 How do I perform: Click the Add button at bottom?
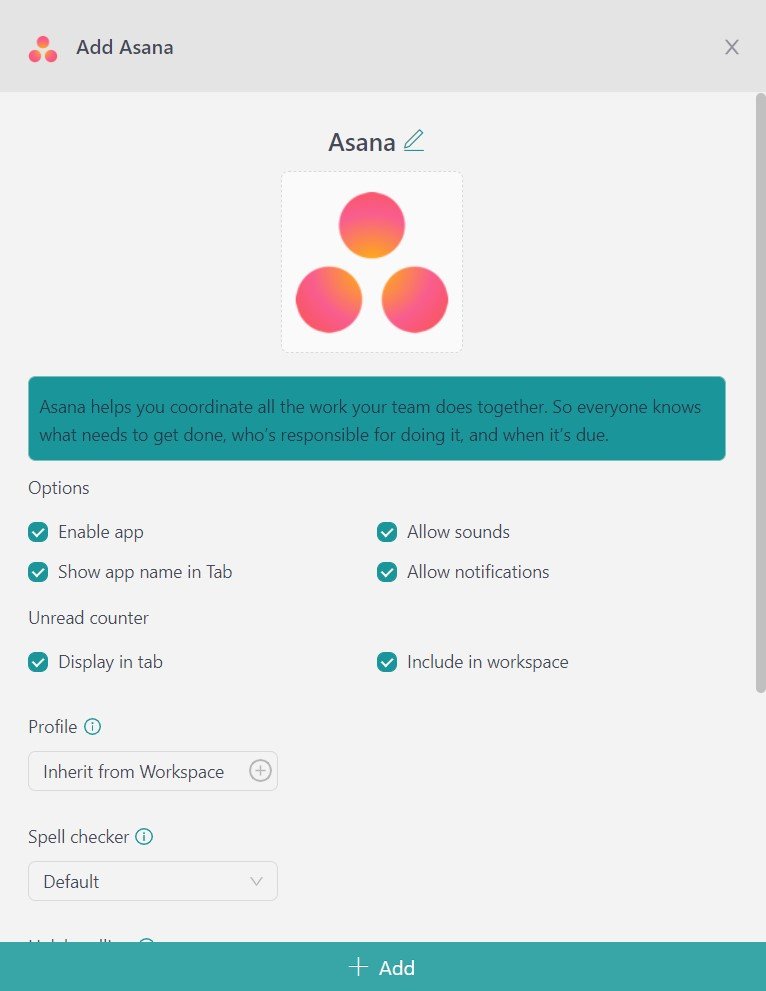(383, 967)
